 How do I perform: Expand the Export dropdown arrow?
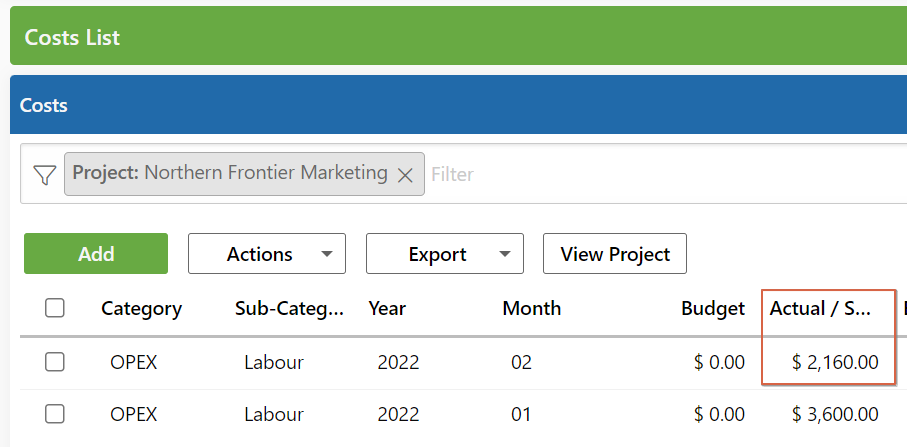point(505,254)
